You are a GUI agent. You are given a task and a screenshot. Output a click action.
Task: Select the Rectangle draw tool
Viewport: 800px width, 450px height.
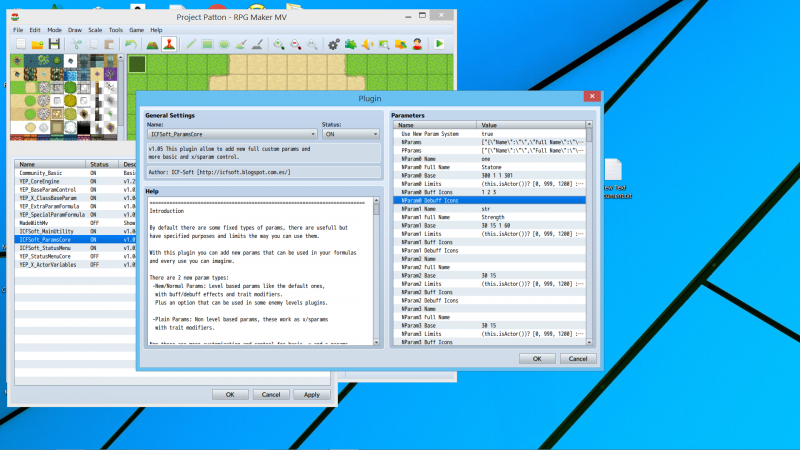[x=207, y=44]
